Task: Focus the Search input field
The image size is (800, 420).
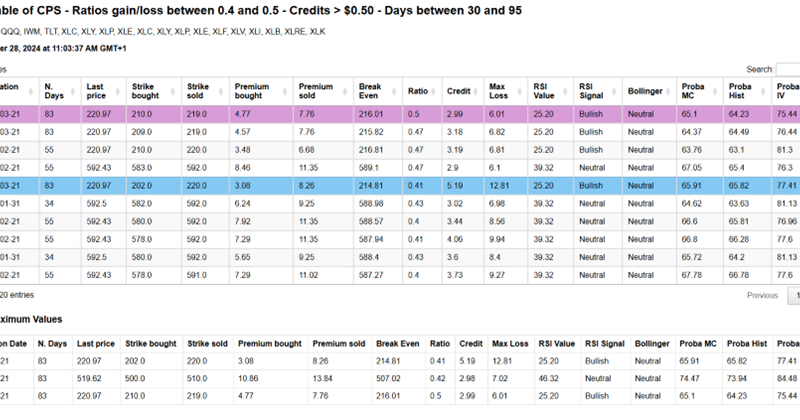Action: (788, 69)
